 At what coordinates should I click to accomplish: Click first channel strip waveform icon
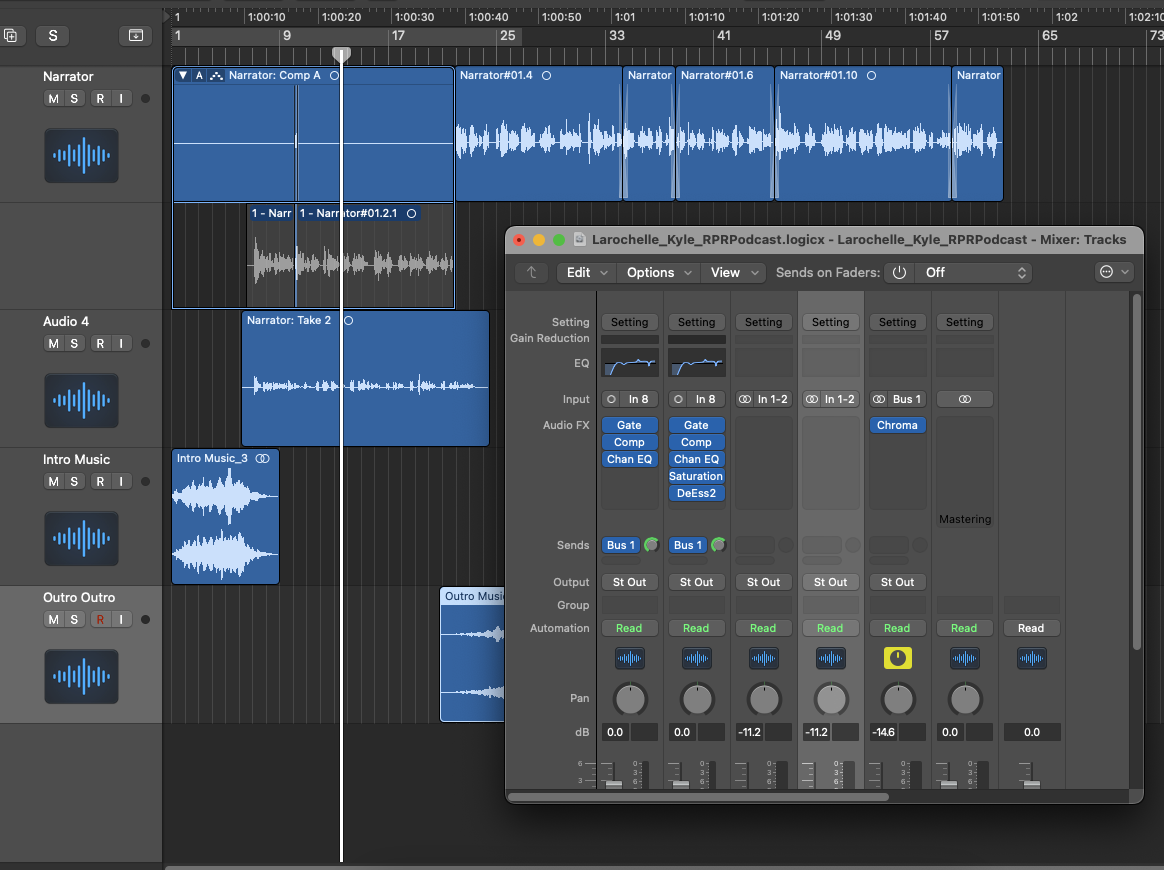point(630,658)
